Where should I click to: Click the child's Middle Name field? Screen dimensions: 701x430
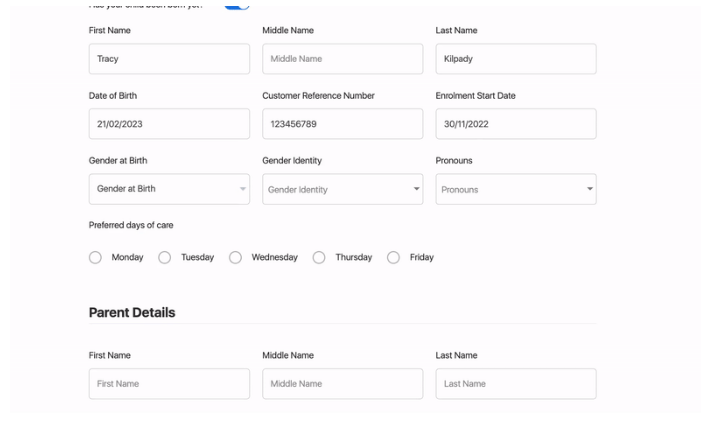pyautogui.click(x=342, y=59)
